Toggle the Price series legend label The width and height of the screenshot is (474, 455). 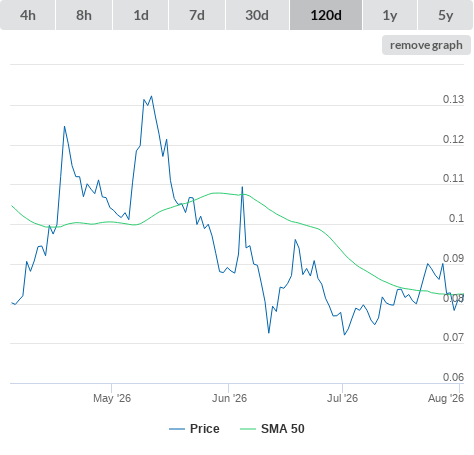[x=205, y=429]
